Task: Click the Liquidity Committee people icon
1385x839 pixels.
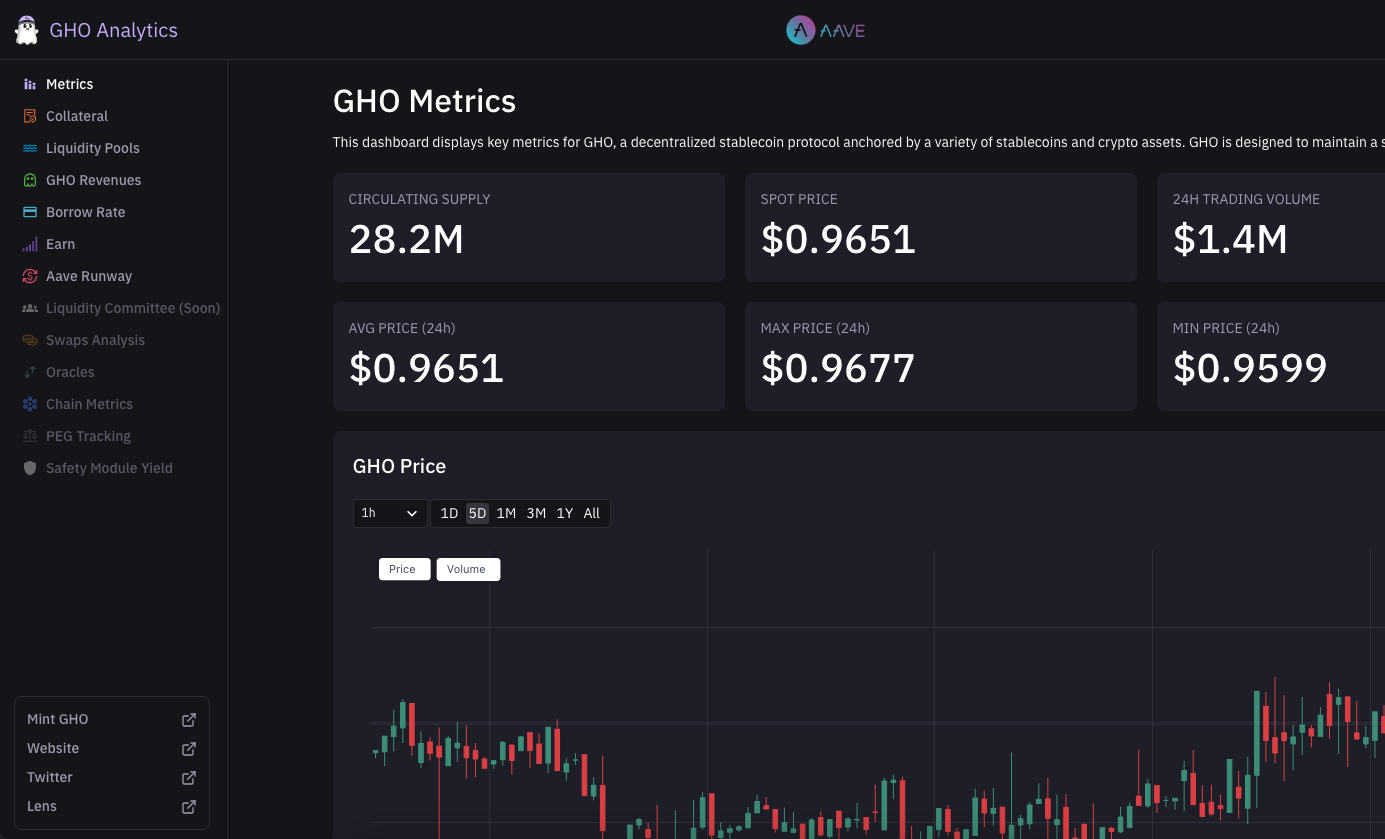Action: point(30,309)
